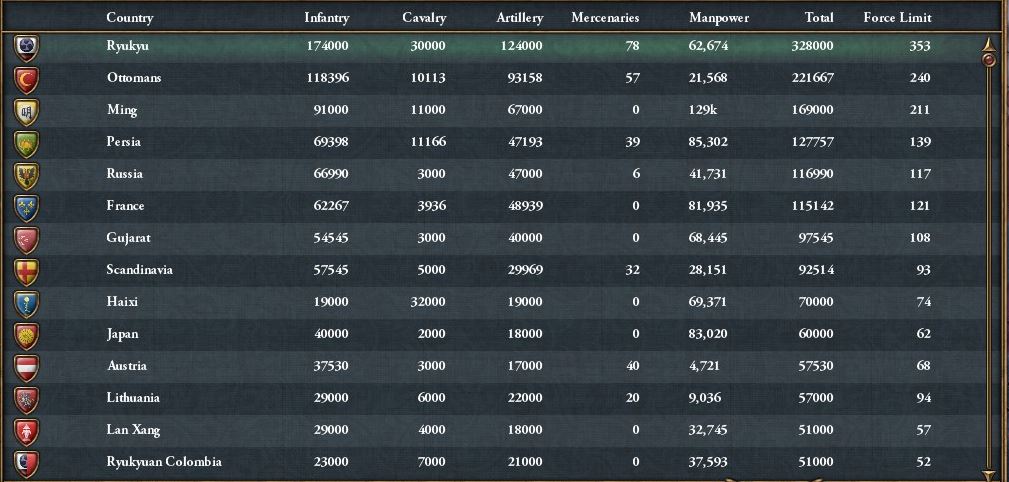Open the Lithuania flag shield icon

click(x=27, y=399)
